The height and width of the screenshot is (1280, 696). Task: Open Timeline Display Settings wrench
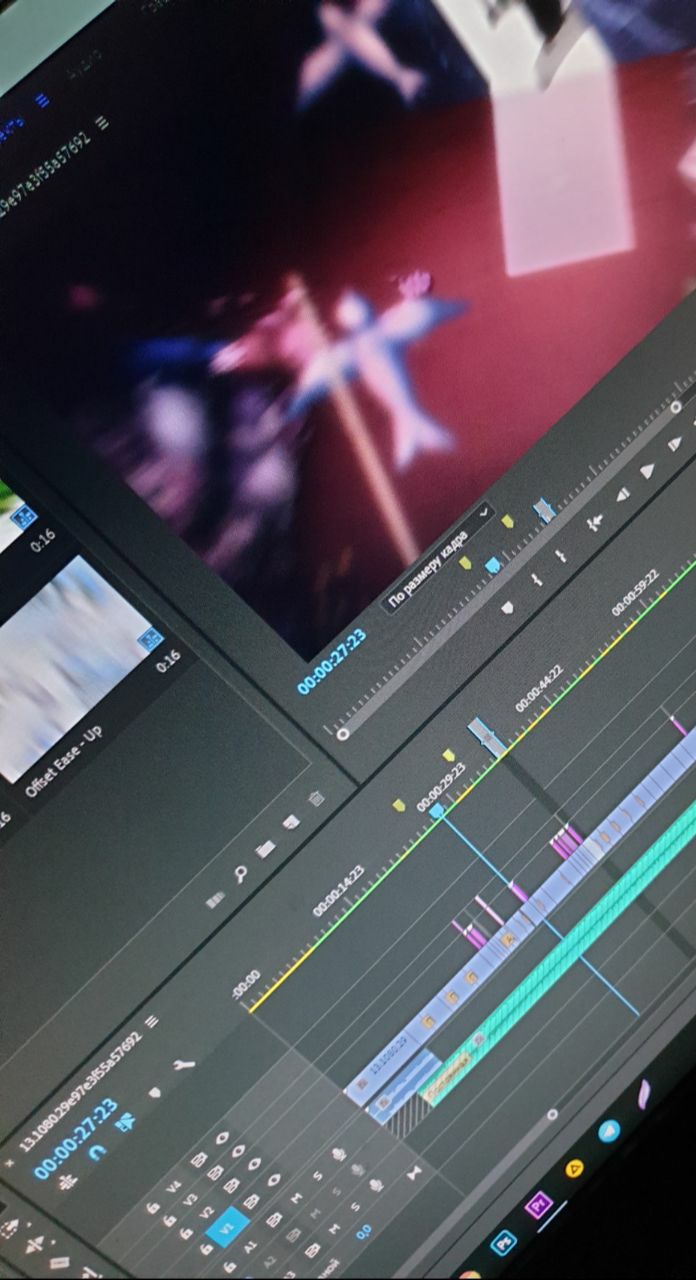[184, 1064]
